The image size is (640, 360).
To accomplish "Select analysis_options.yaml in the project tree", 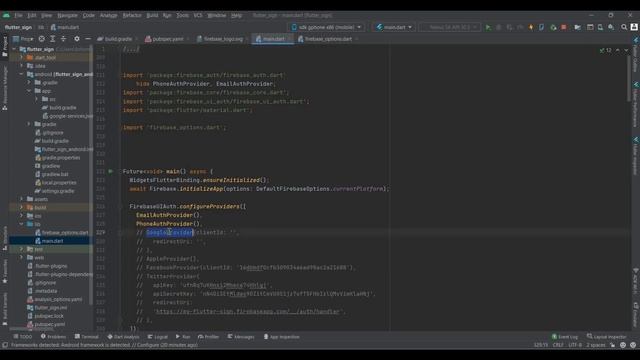I will [58, 299].
